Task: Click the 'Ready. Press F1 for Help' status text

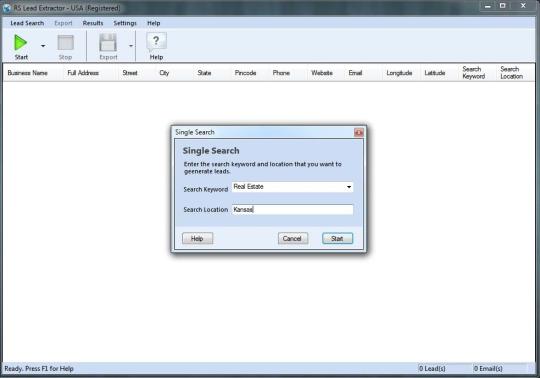Action: [39, 369]
